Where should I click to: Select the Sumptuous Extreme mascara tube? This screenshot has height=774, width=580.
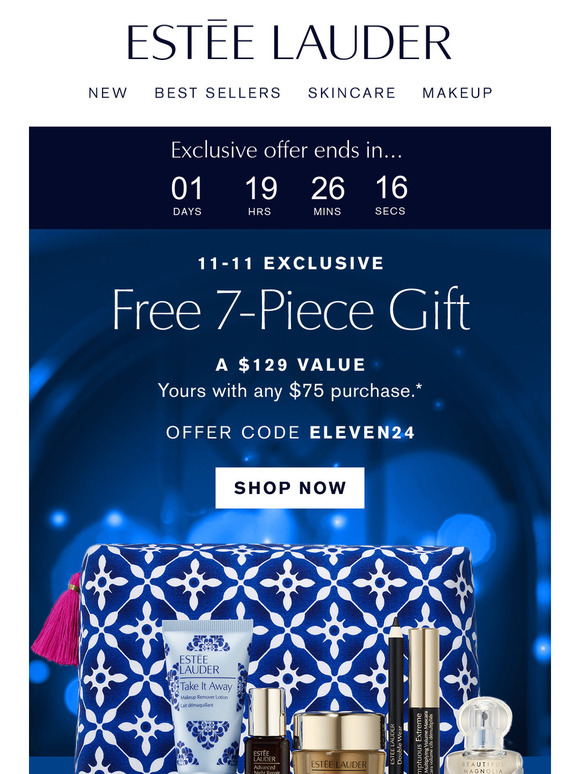424,701
